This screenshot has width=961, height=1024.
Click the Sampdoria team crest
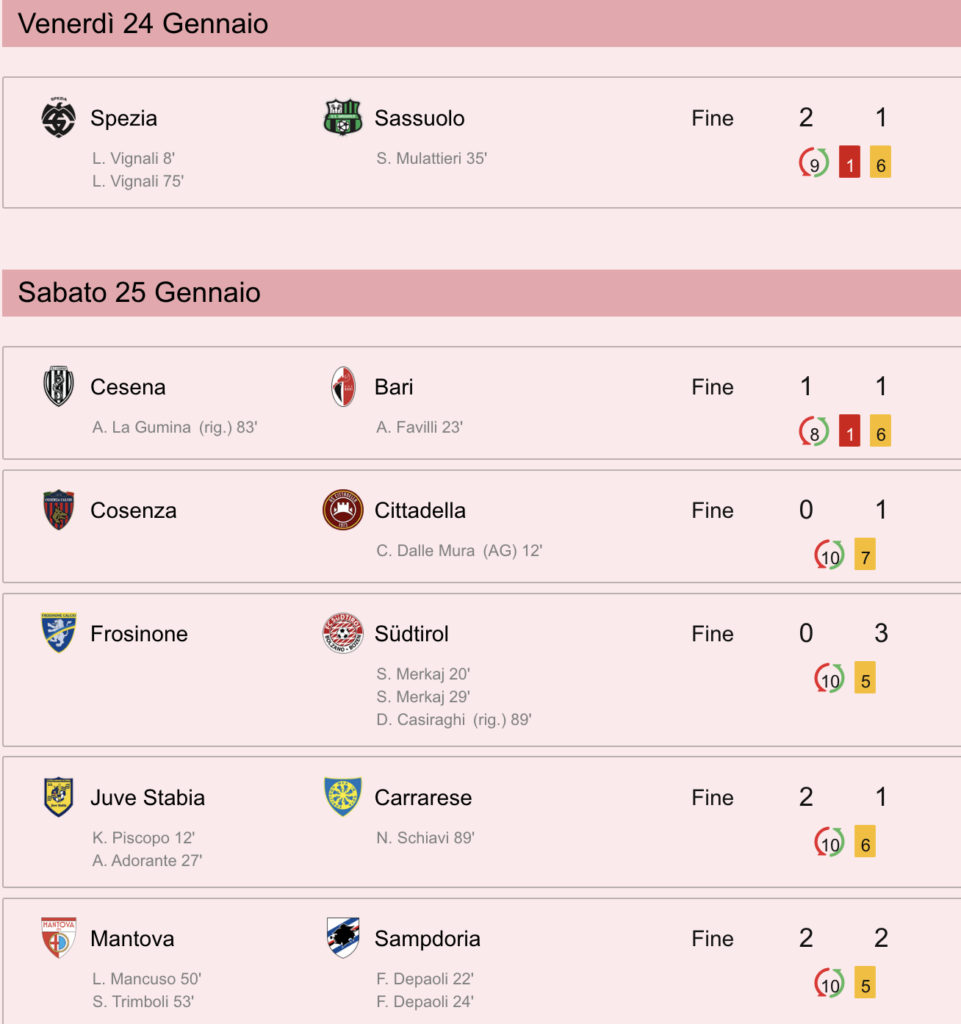coord(343,938)
